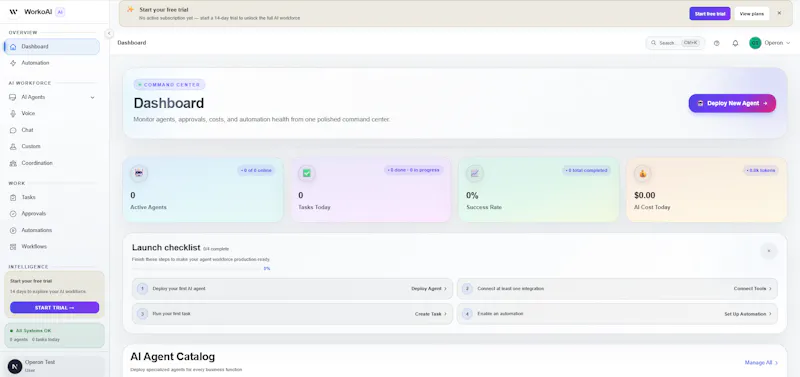
Task: Click step 1 number circle
Action: click(x=142, y=289)
